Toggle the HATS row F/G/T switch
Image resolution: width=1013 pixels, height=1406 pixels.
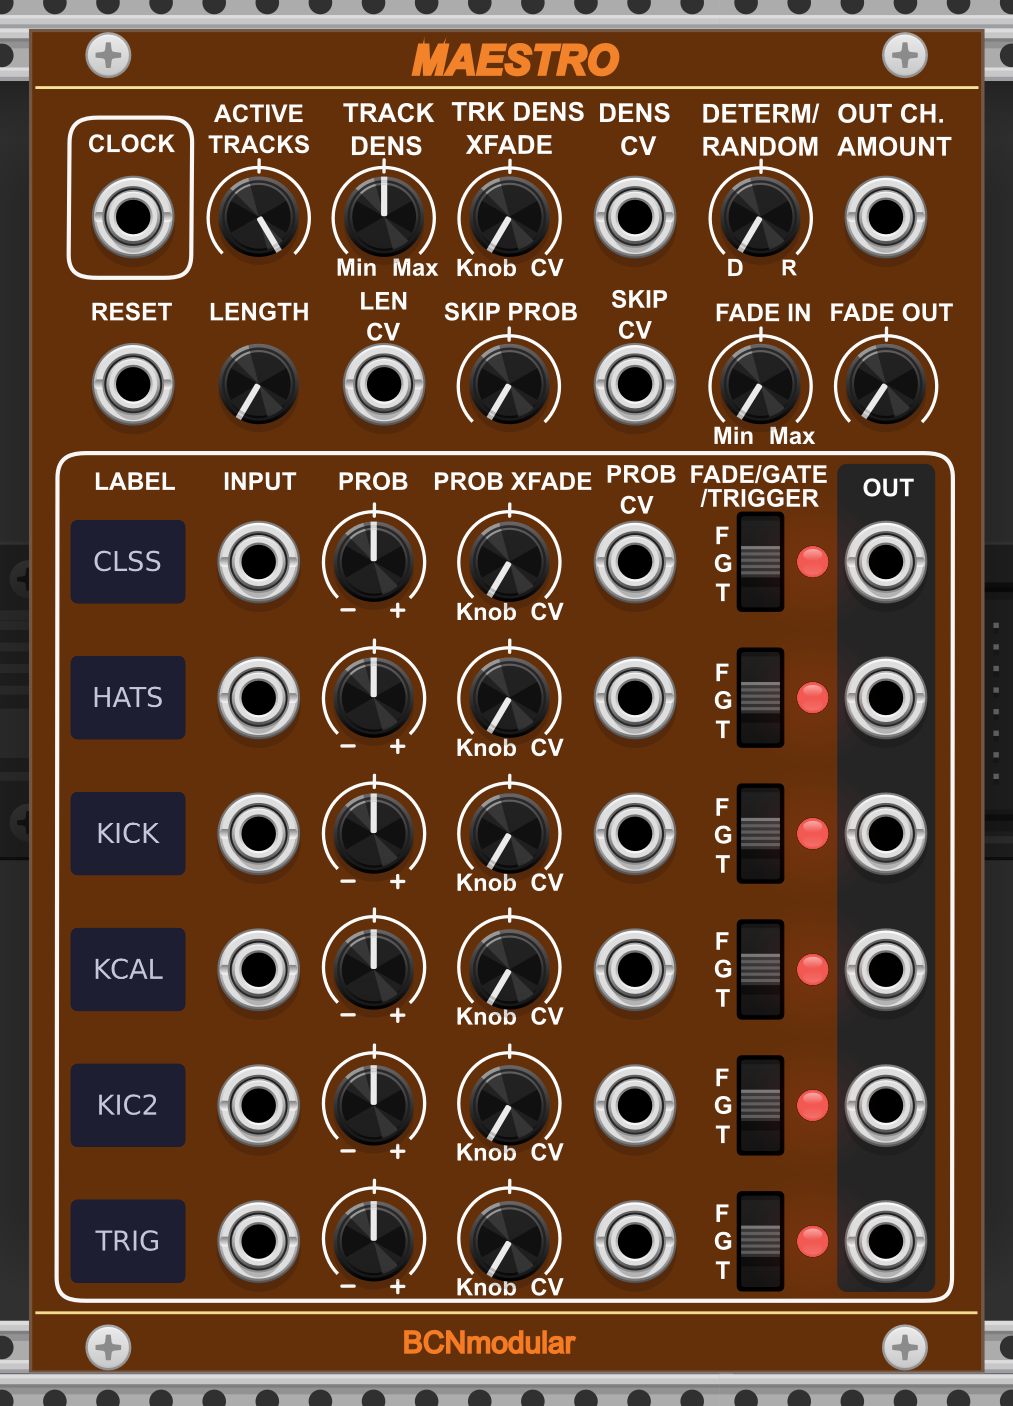click(x=760, y=698)
